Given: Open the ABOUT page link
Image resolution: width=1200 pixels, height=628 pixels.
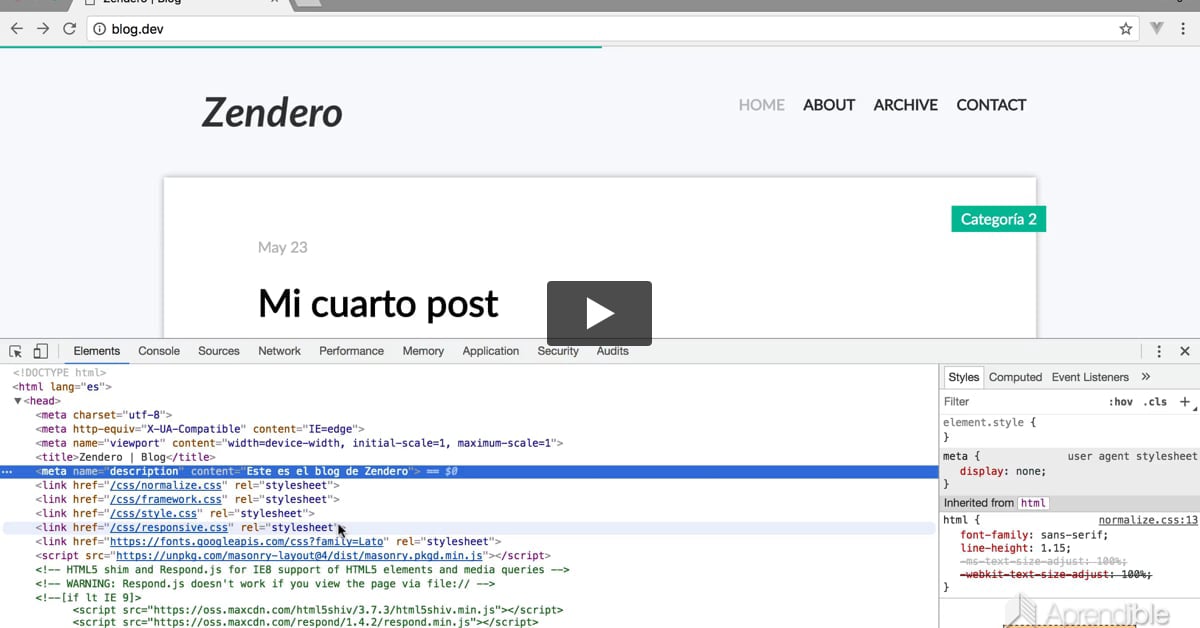Looking at the screenshot, I should (829, 105).
